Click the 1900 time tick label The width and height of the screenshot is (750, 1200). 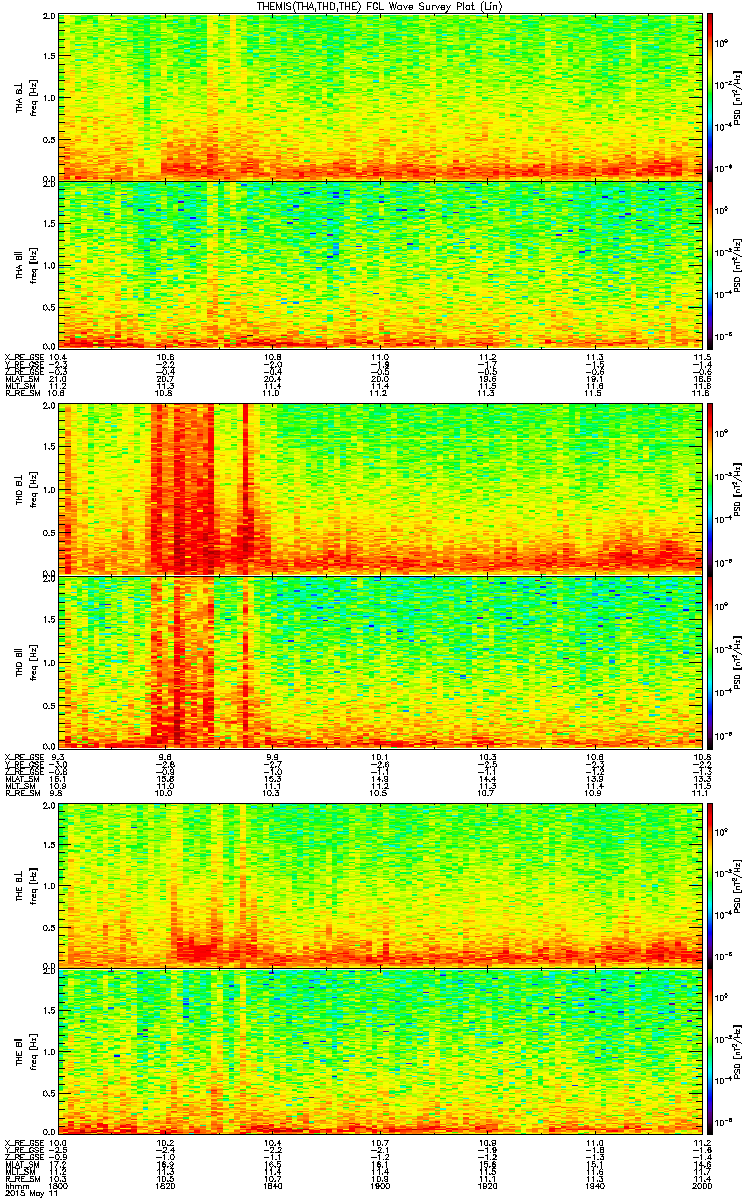coord(380,1186)
